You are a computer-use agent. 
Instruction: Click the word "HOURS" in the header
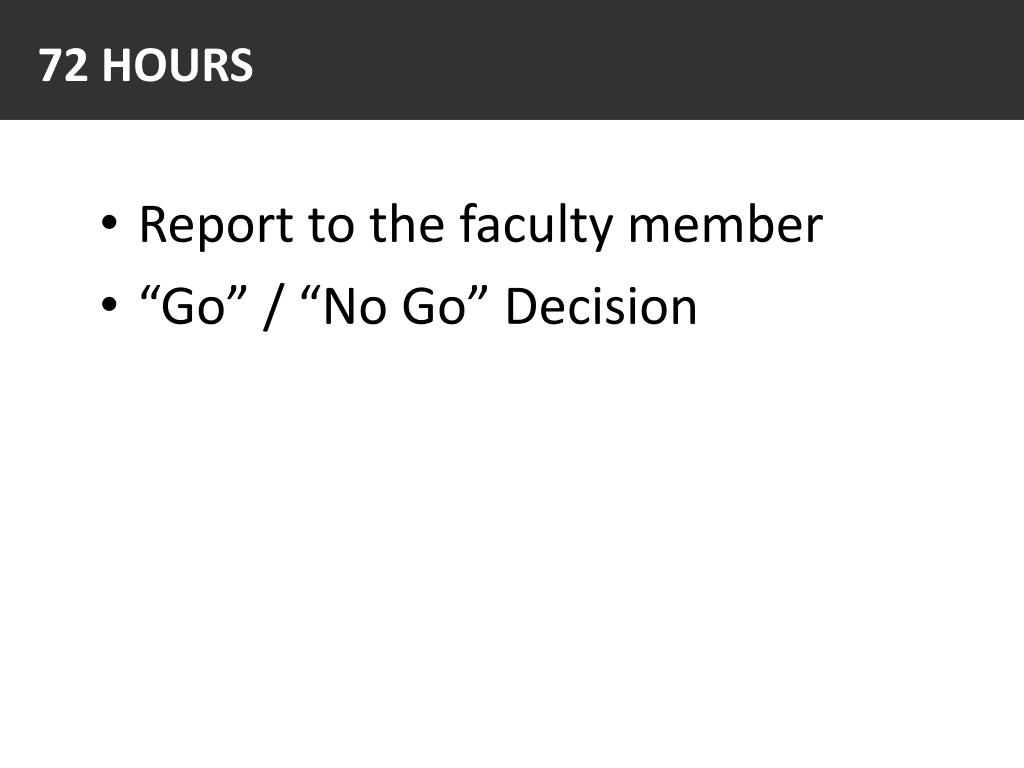pyautogui.click(x=178, y=65)
